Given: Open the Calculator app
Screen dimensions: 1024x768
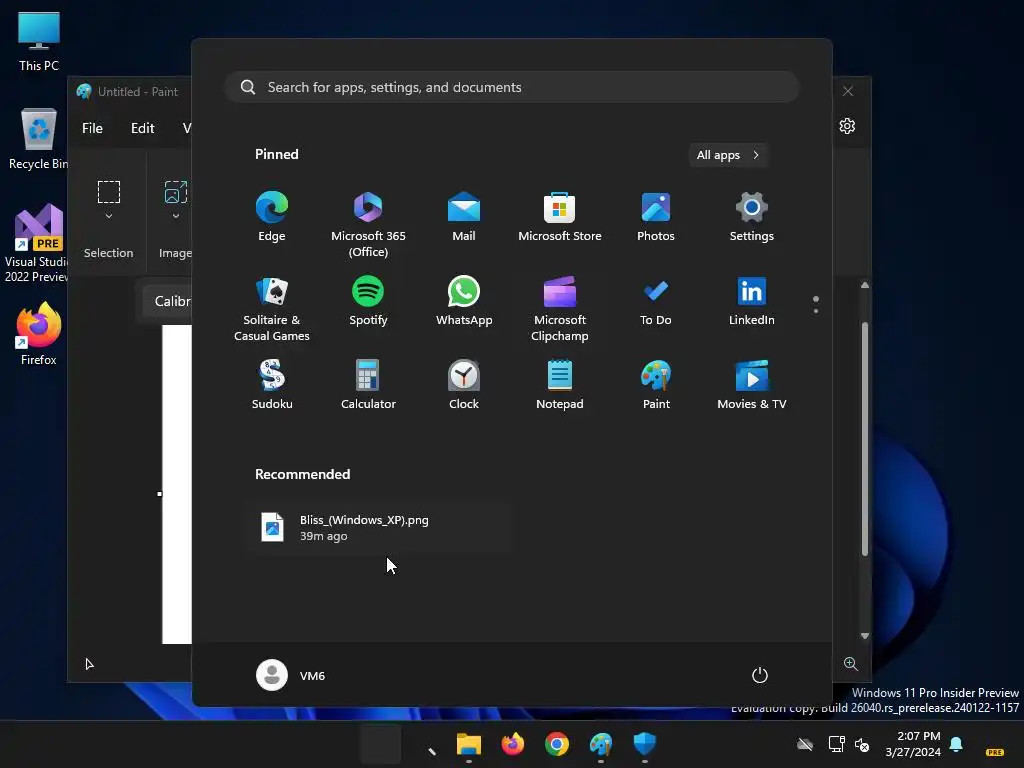Looking at the screenshot, I should point(368,385).
